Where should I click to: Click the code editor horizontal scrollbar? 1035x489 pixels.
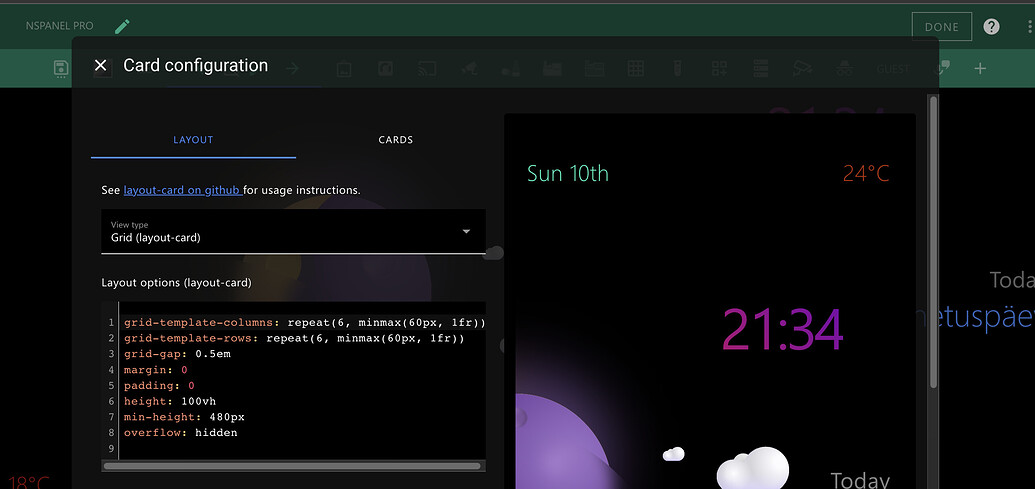(x=292, y=466)
